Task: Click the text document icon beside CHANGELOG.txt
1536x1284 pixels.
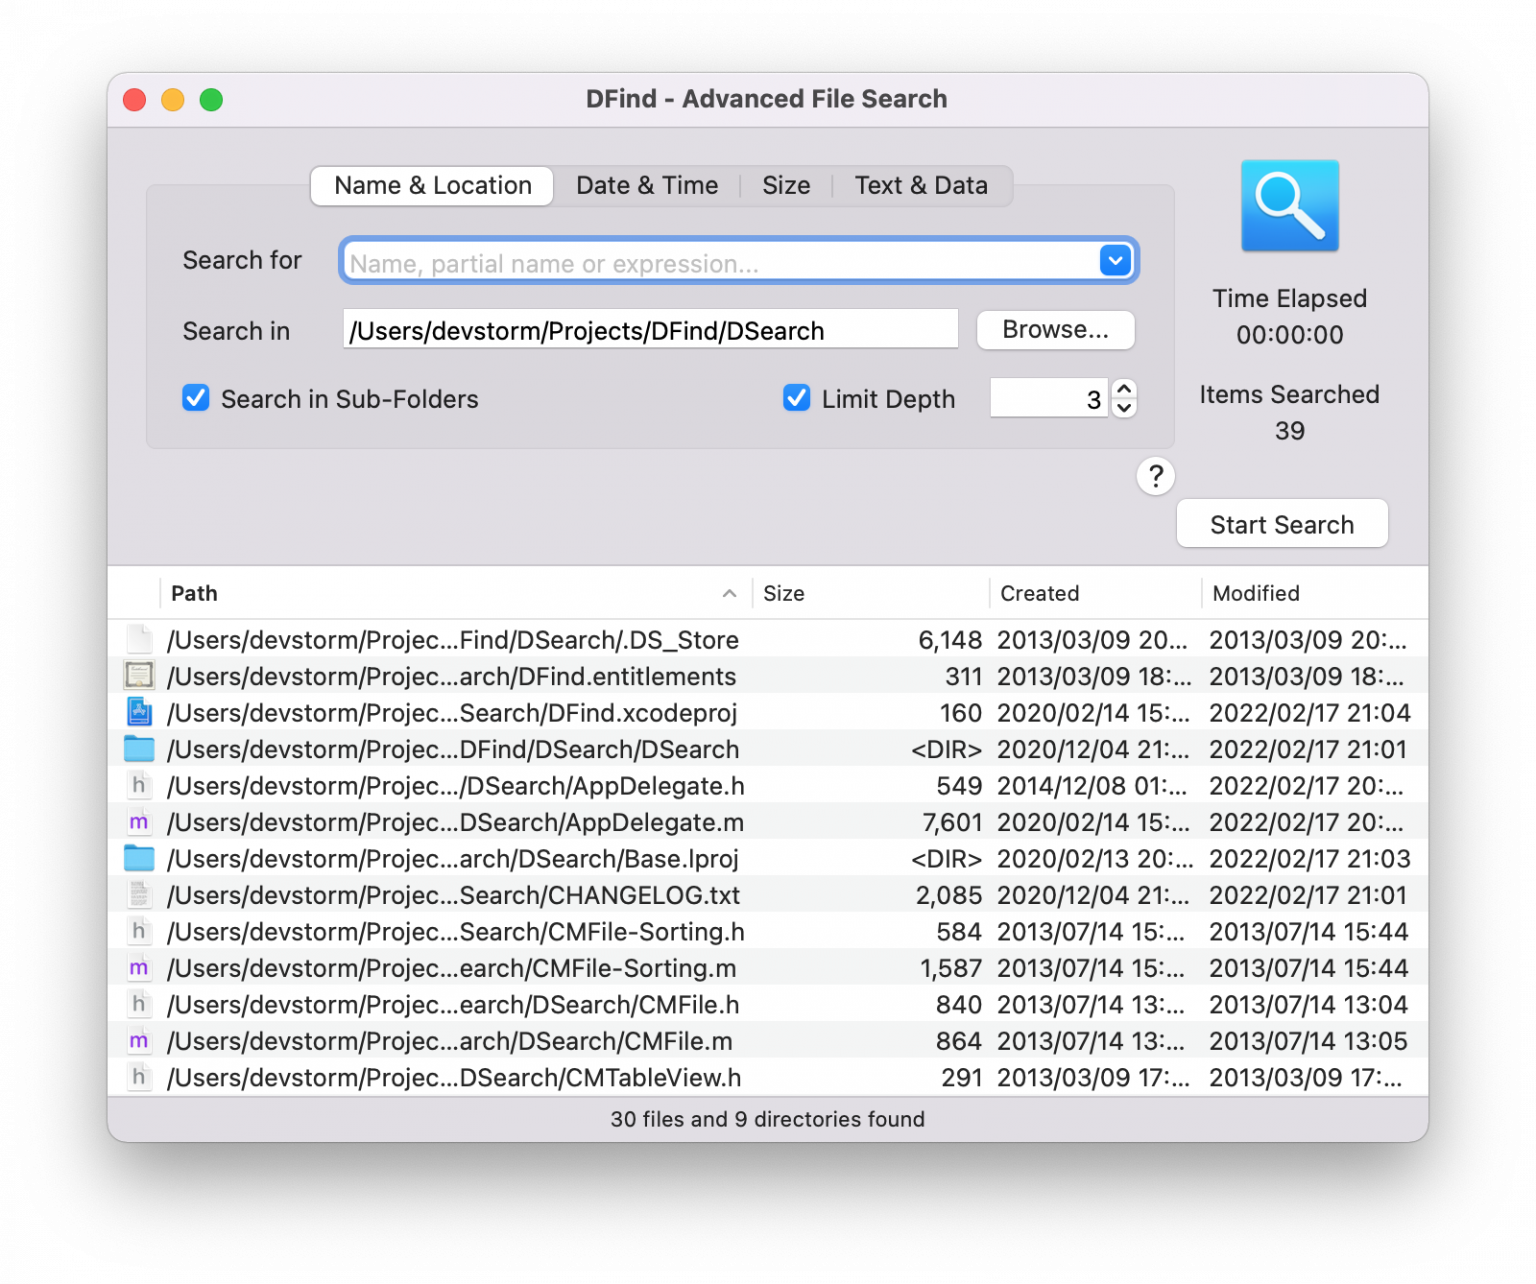Action: [139, 894]
